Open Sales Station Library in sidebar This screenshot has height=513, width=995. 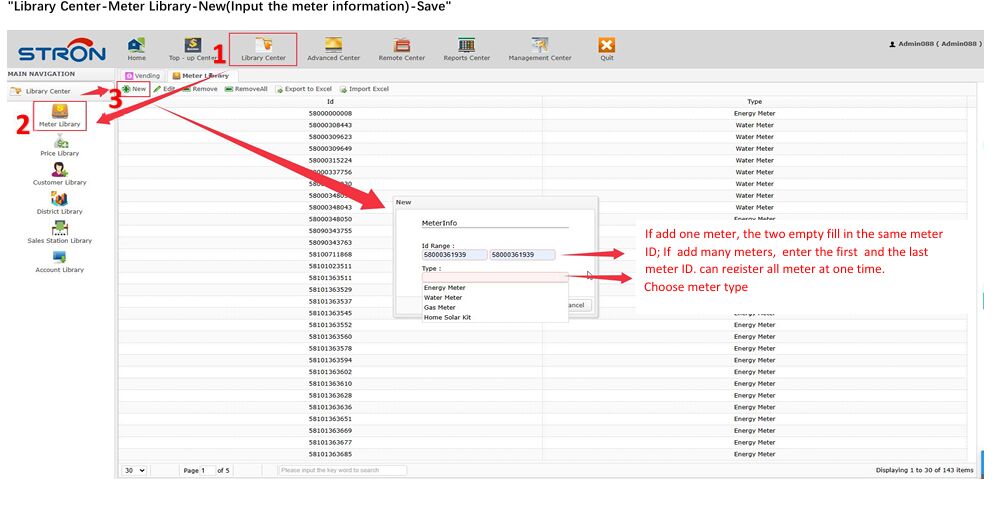60,231
